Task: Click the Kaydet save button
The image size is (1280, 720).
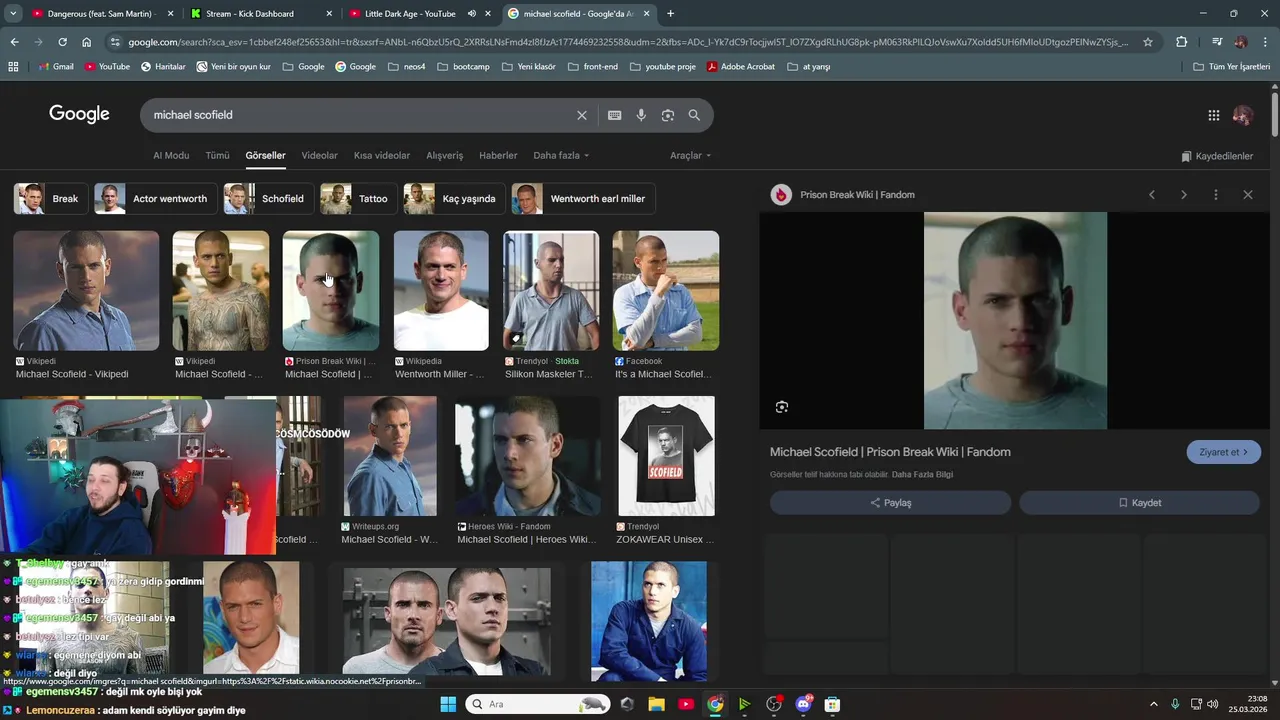Action: [1139, 503]
